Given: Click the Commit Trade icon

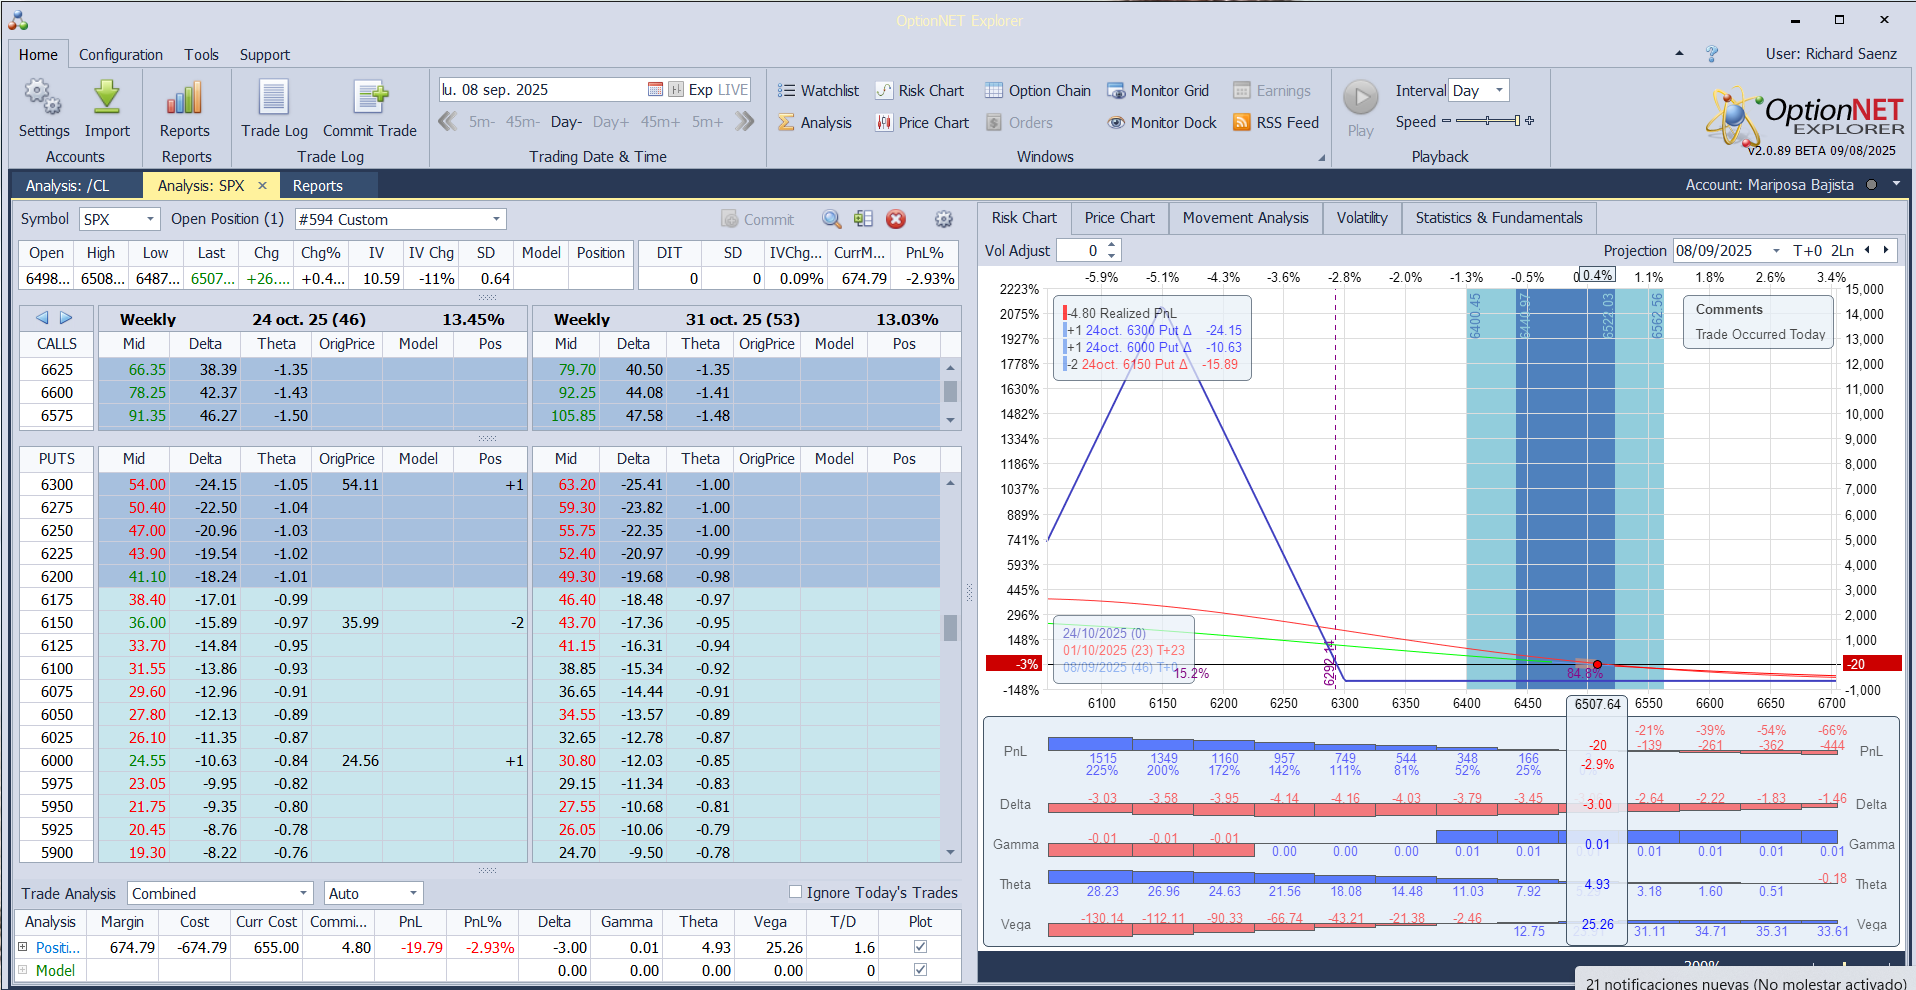Looking at the screenshot, I should pos(370,98).
